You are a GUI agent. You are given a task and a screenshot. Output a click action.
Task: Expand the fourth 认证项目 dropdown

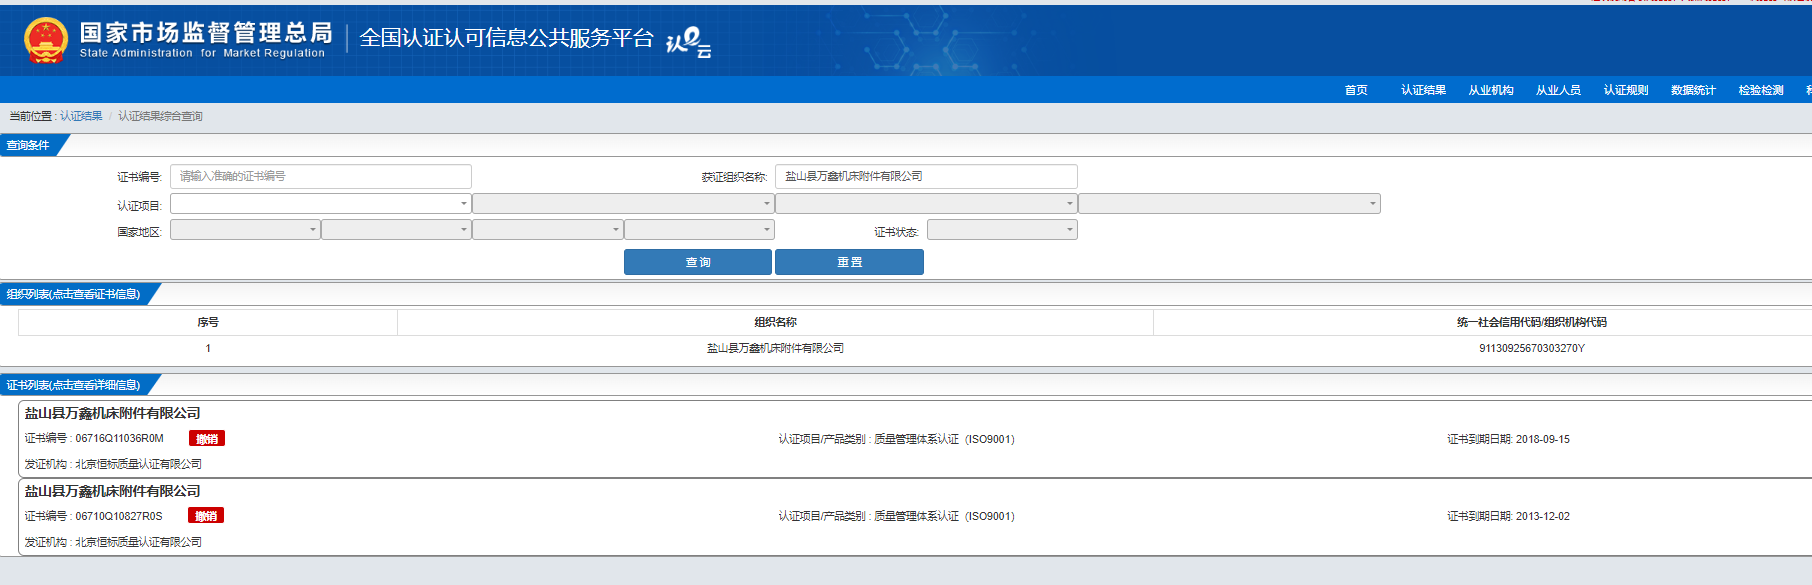point(1229,204)
